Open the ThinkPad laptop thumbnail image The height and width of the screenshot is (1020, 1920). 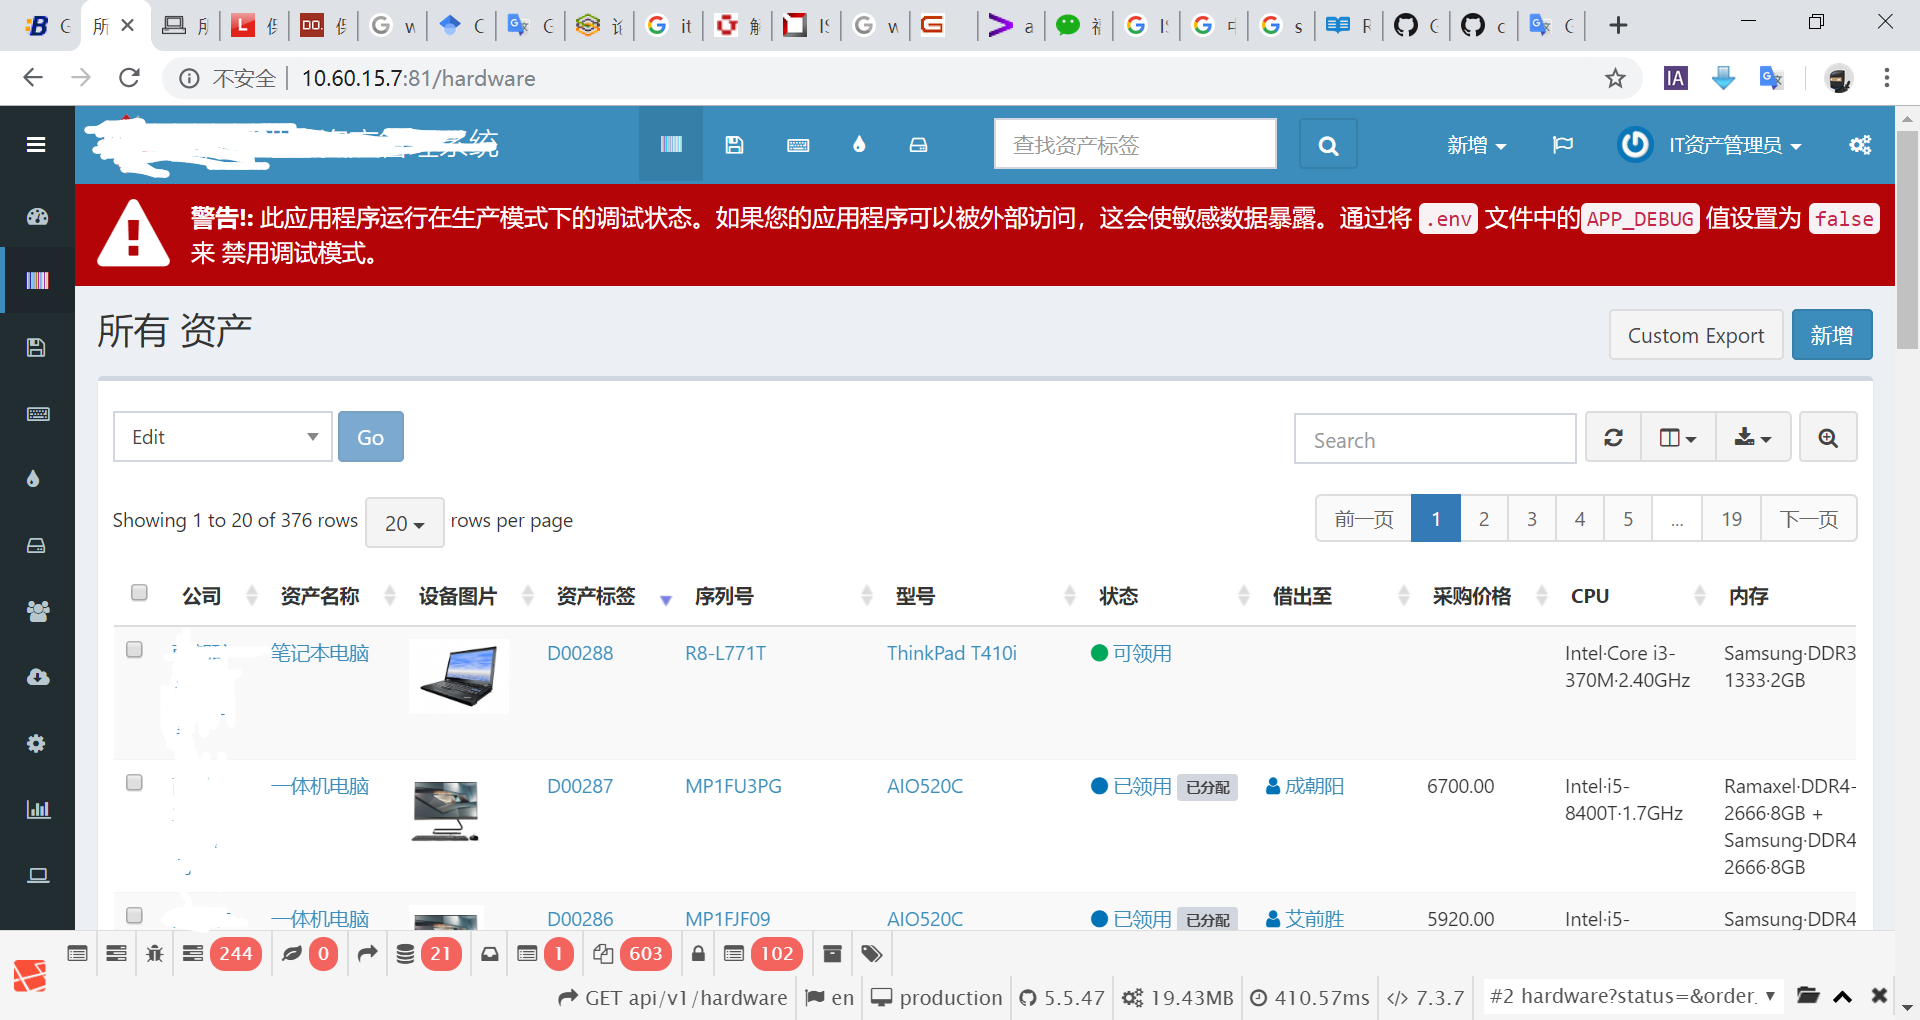tap(459, 677)
